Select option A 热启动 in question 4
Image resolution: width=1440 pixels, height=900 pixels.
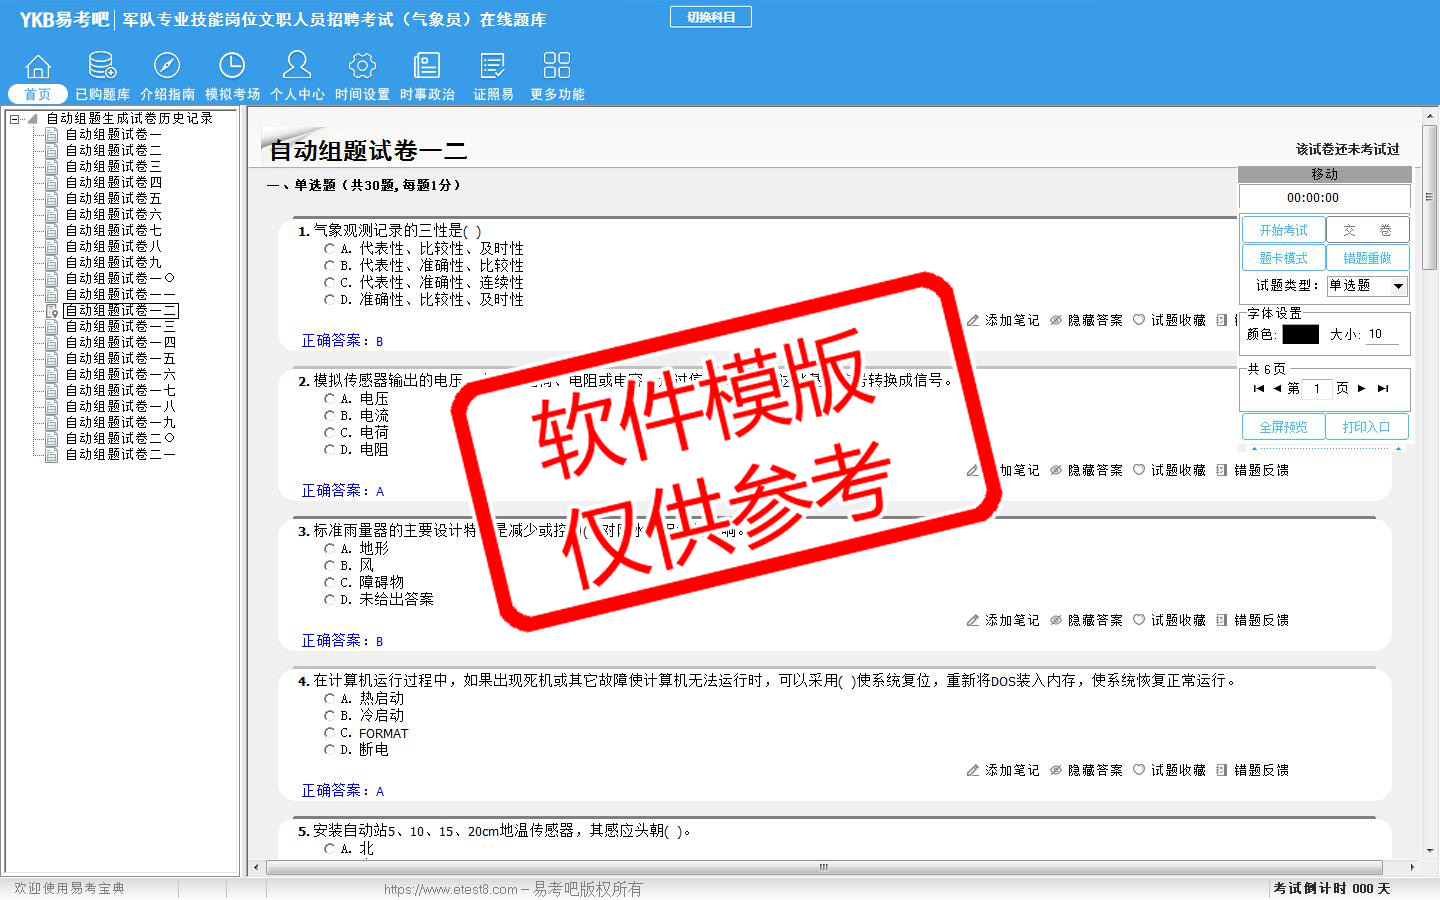coord(329,699)
